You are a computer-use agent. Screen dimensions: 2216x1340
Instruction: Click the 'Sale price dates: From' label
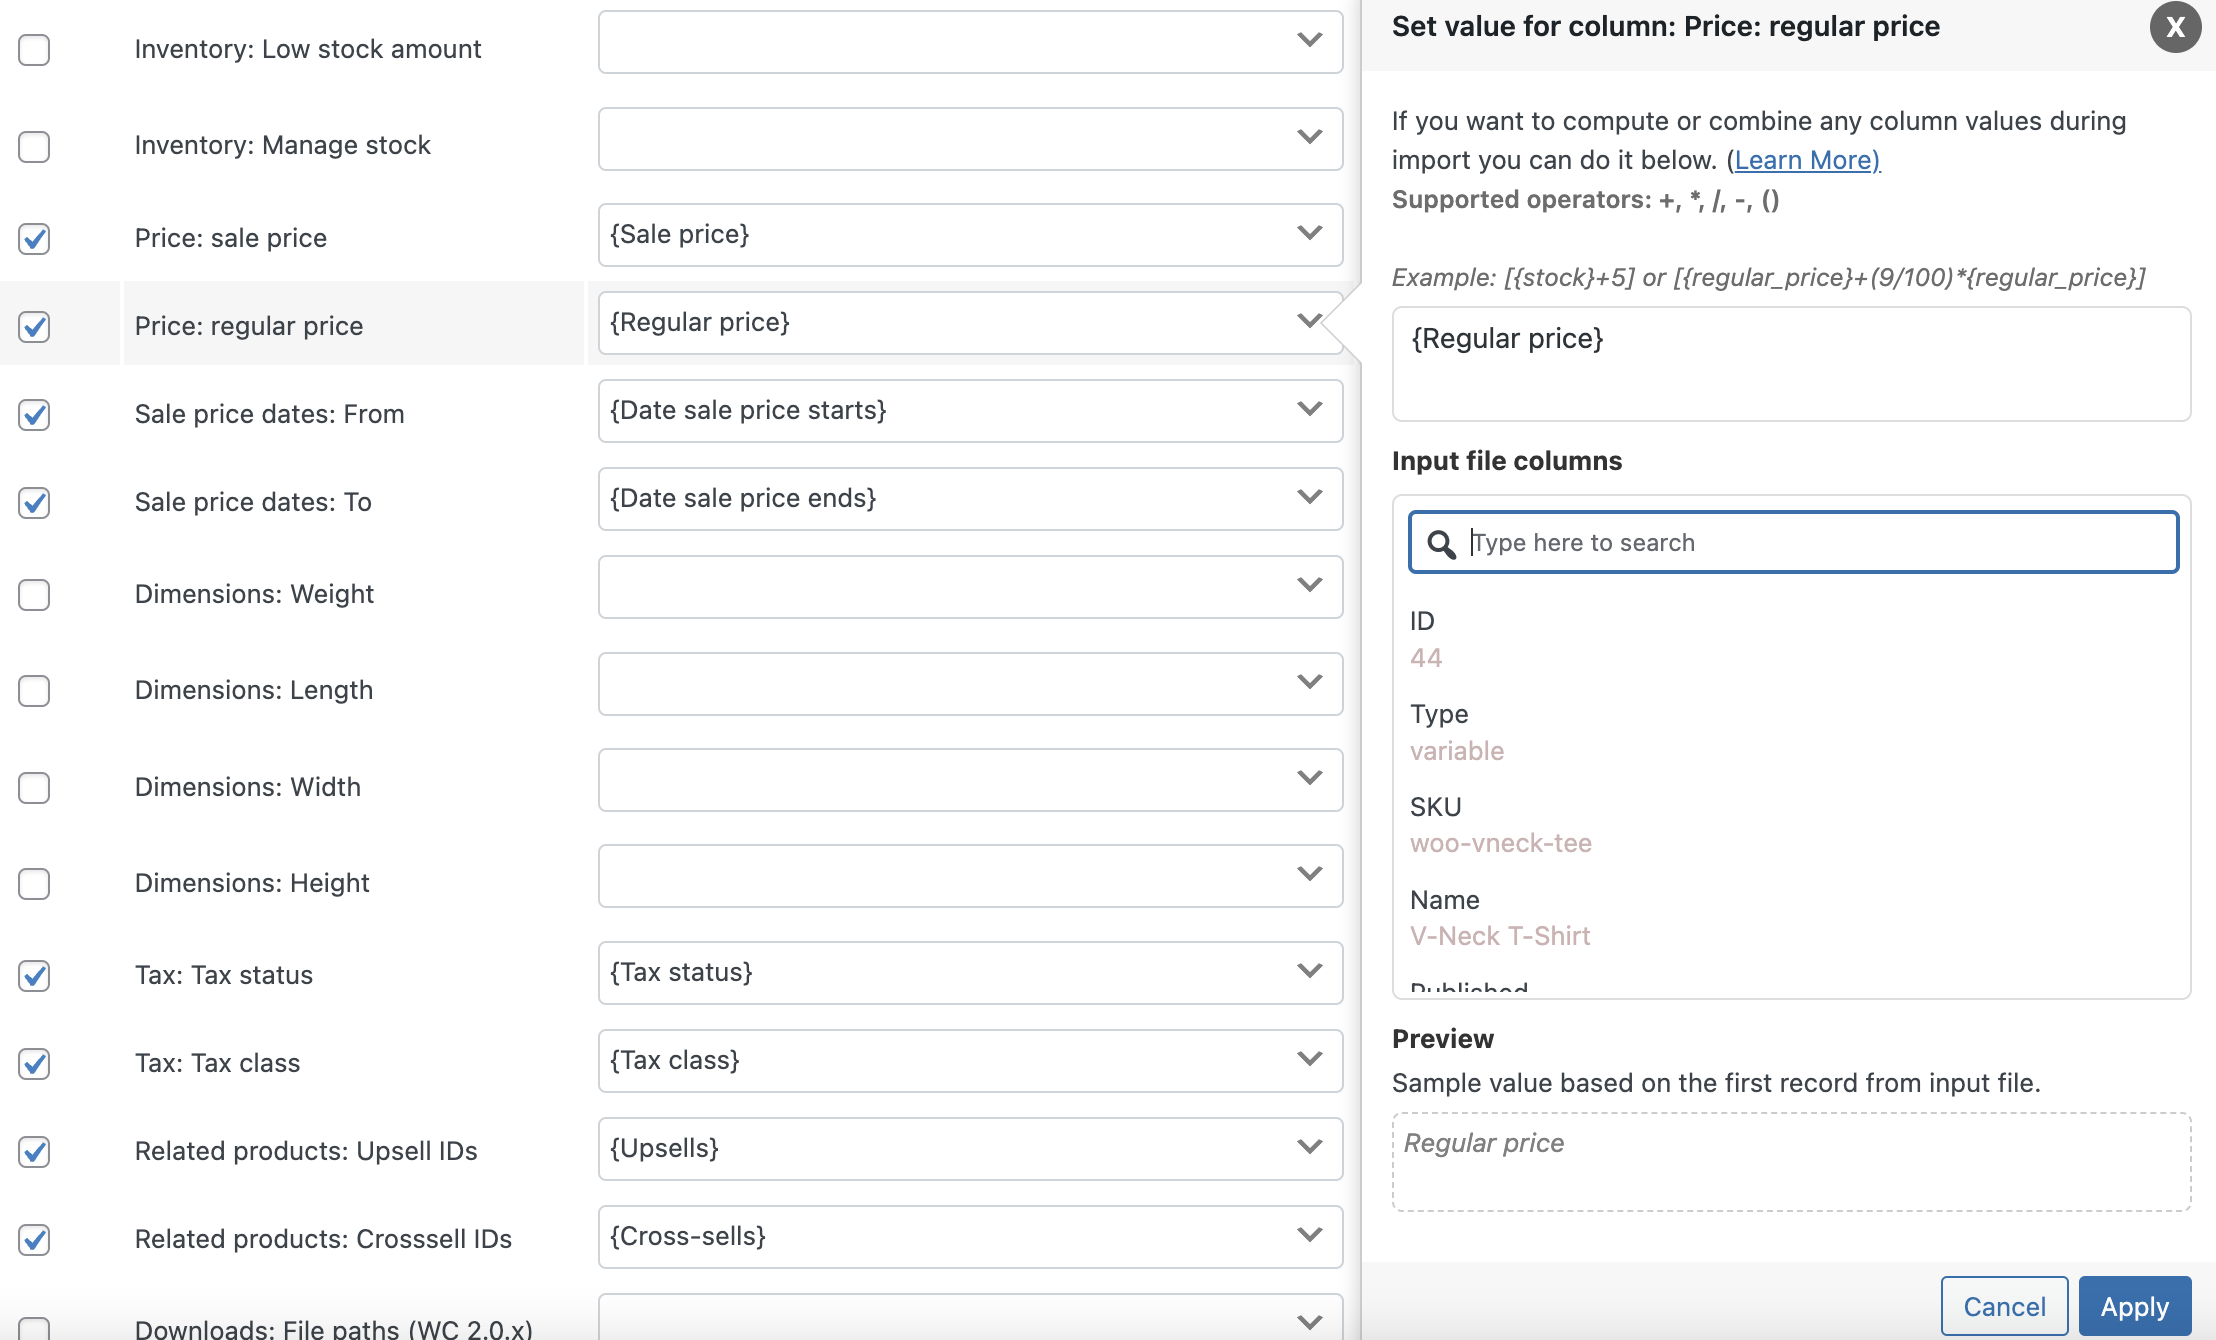coord(270,414)
